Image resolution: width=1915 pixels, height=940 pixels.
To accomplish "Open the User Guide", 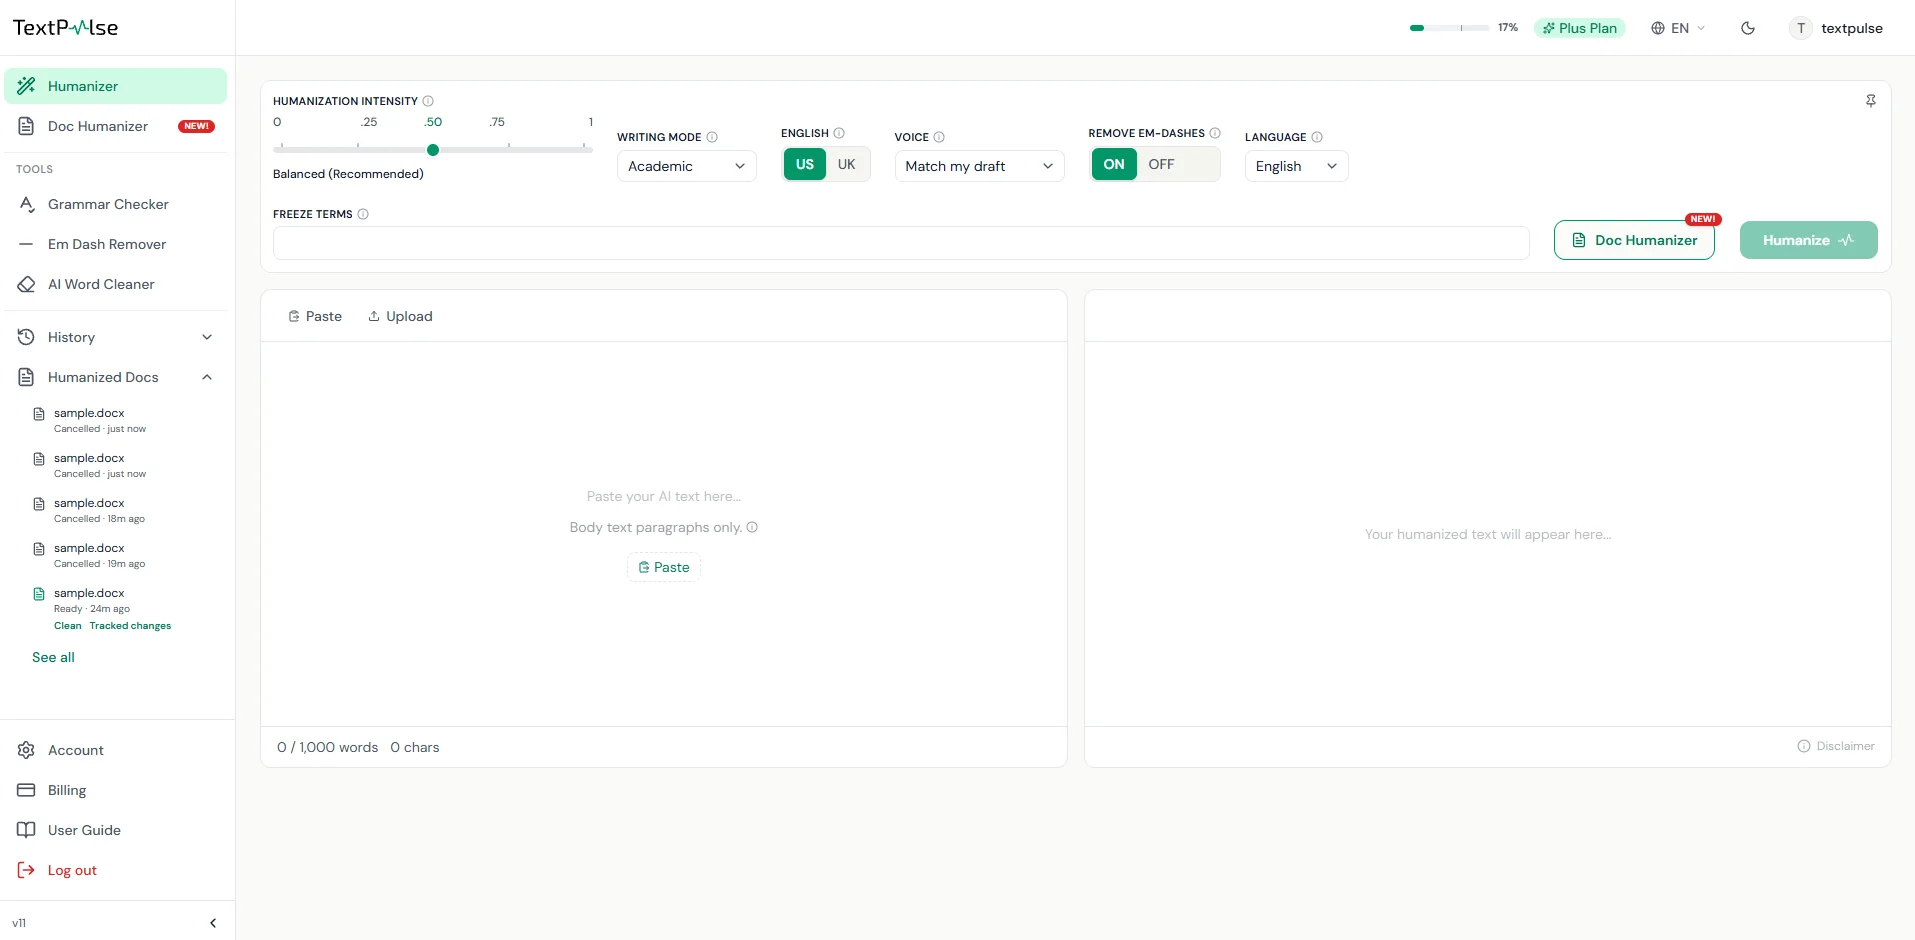I will pos(115,830).
